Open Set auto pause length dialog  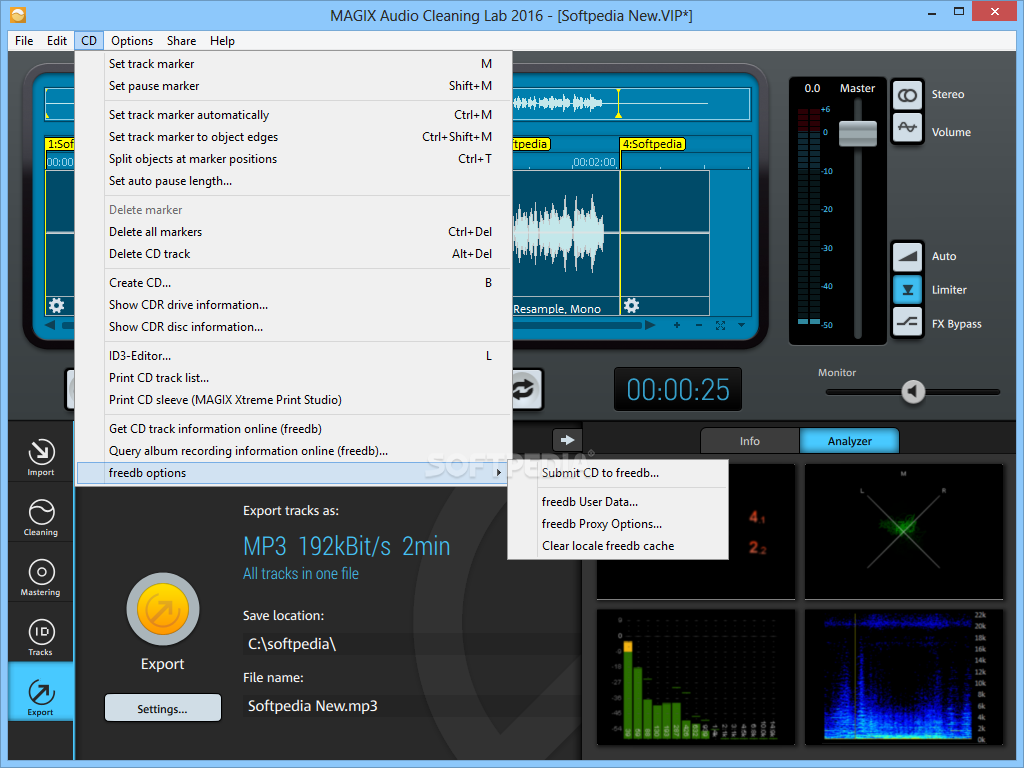pos(292,181)
